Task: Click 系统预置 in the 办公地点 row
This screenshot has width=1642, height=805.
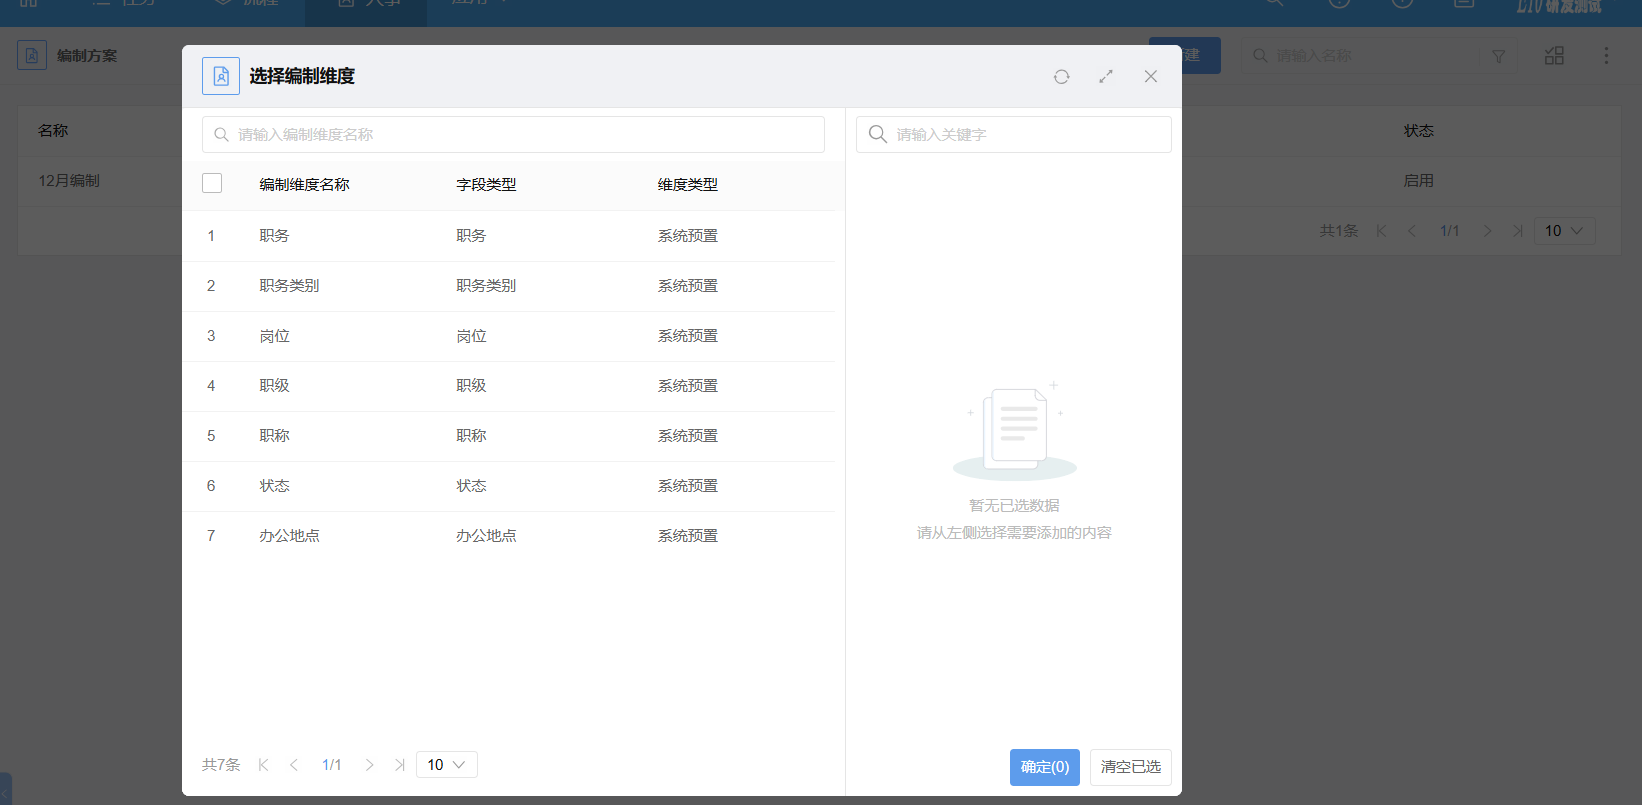Action: click(x=687, y=536)
